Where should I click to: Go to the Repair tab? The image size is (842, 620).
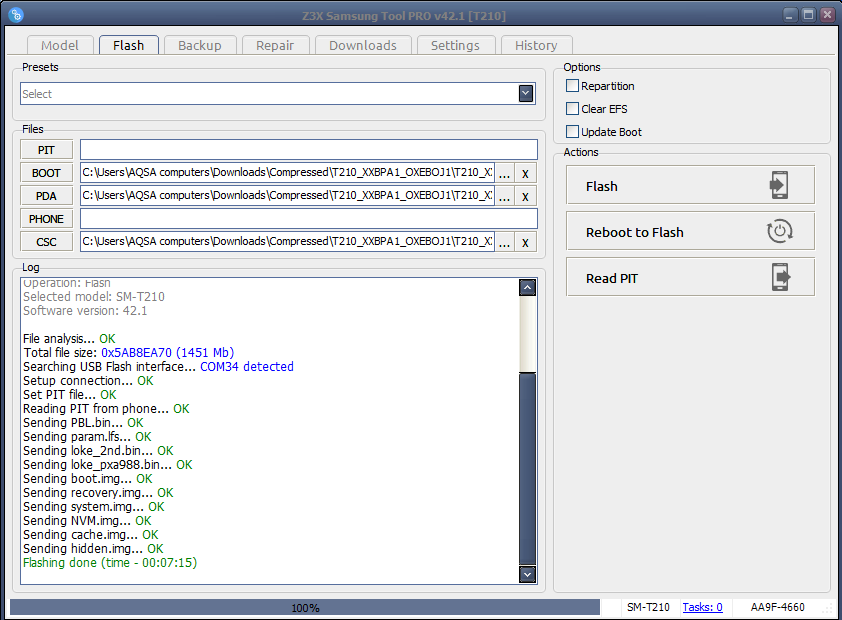point(275,46)
